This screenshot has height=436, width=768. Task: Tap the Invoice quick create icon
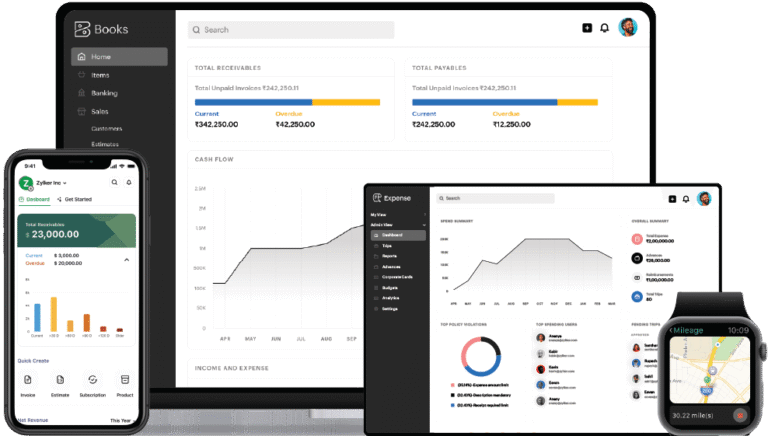pos(27,380)
